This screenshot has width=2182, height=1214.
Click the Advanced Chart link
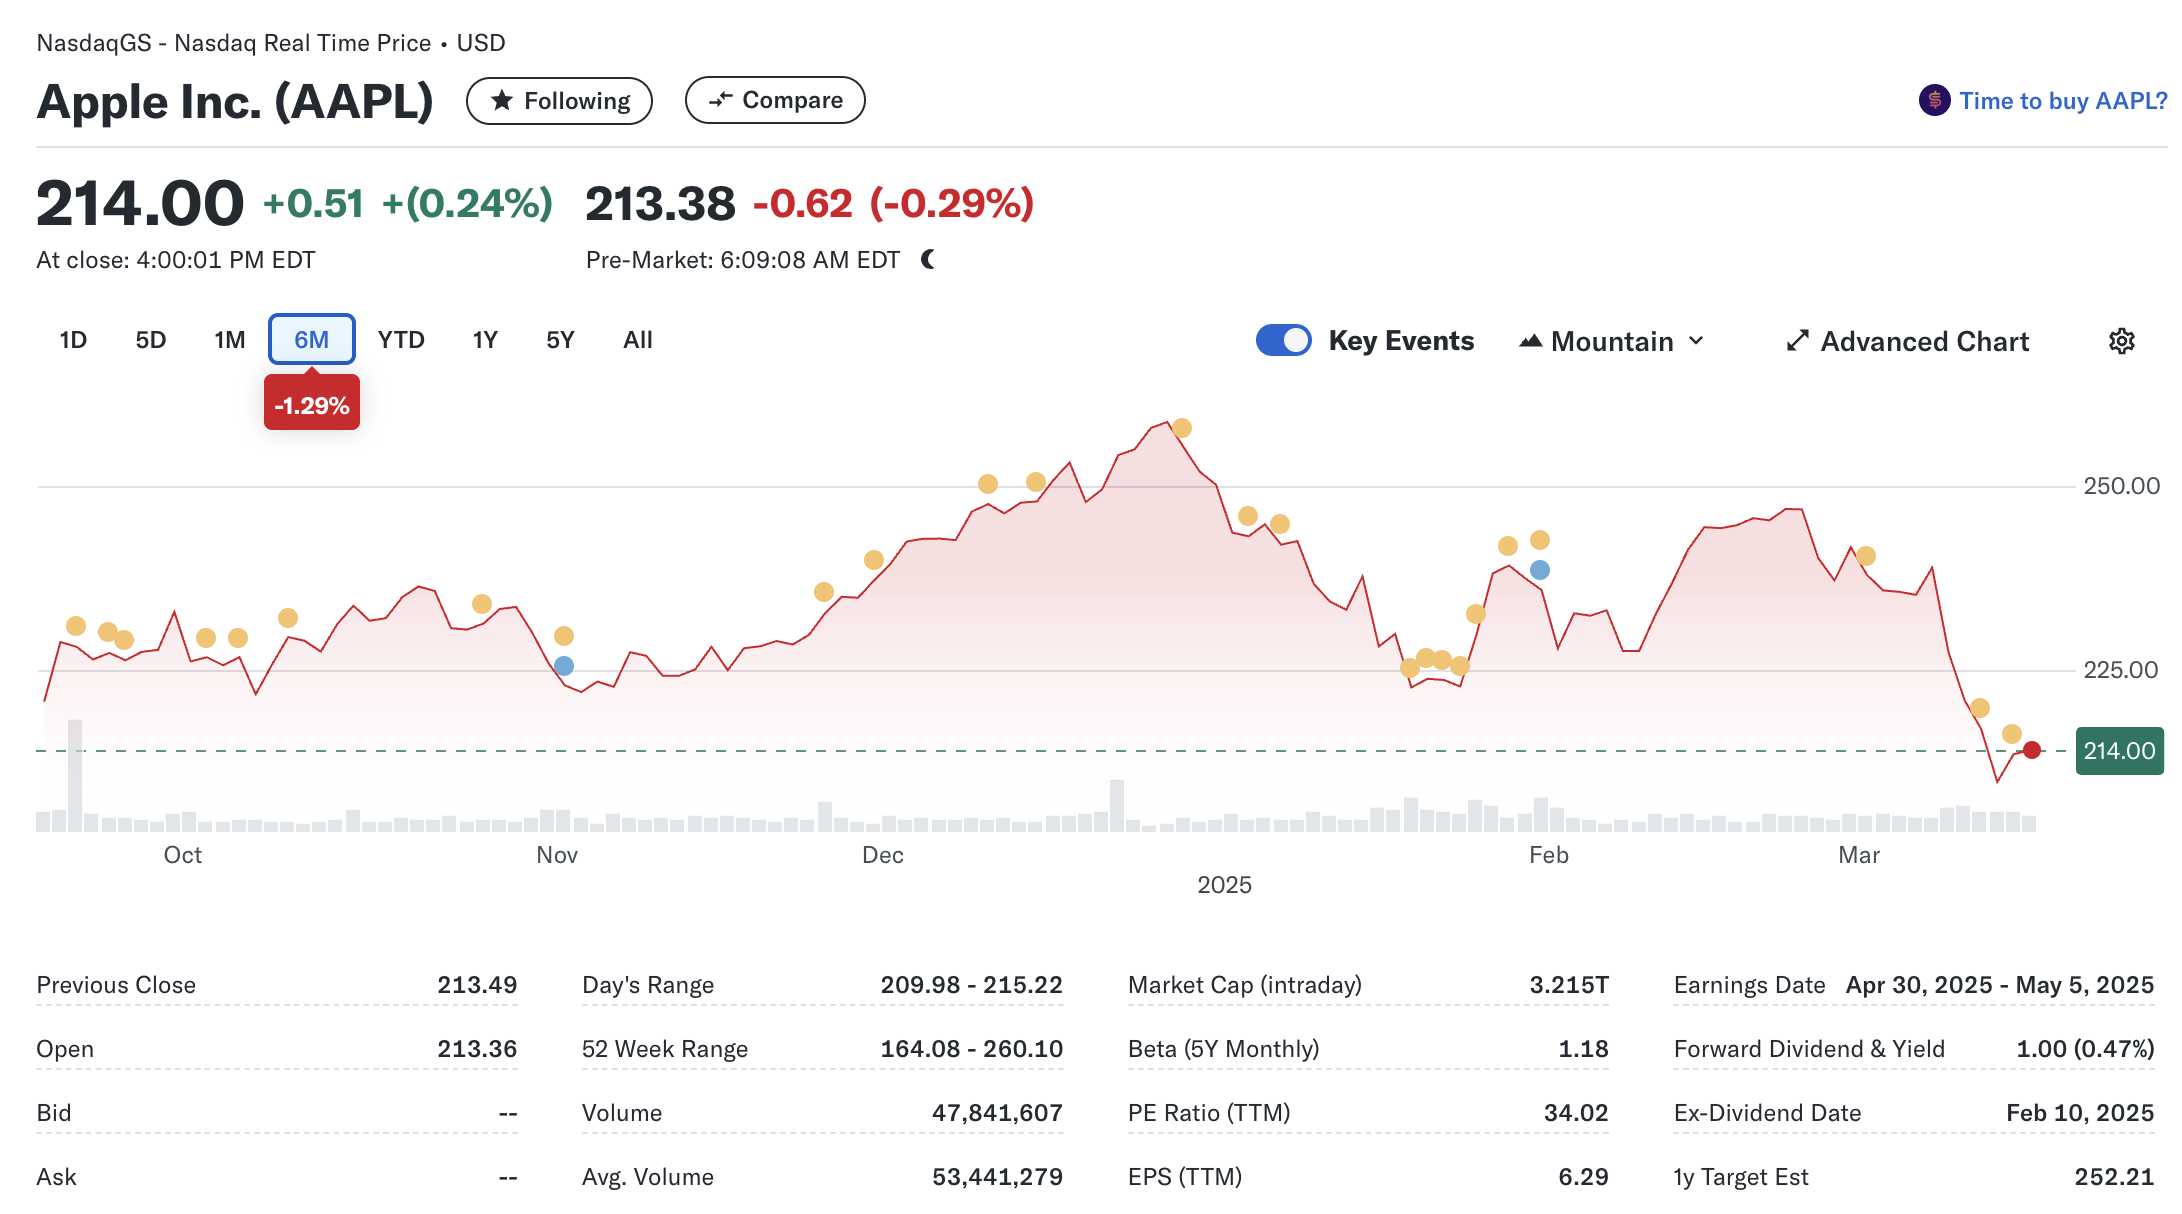coord(1924,341)
